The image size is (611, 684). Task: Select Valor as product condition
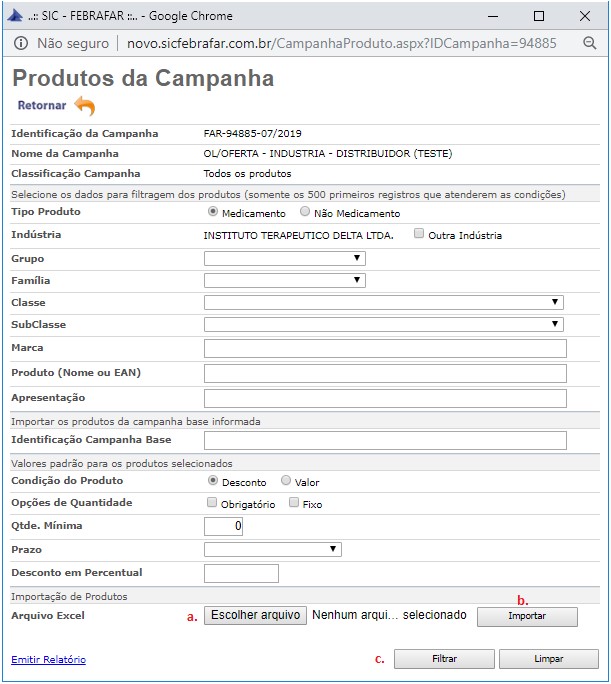click(x=286, y=481)
